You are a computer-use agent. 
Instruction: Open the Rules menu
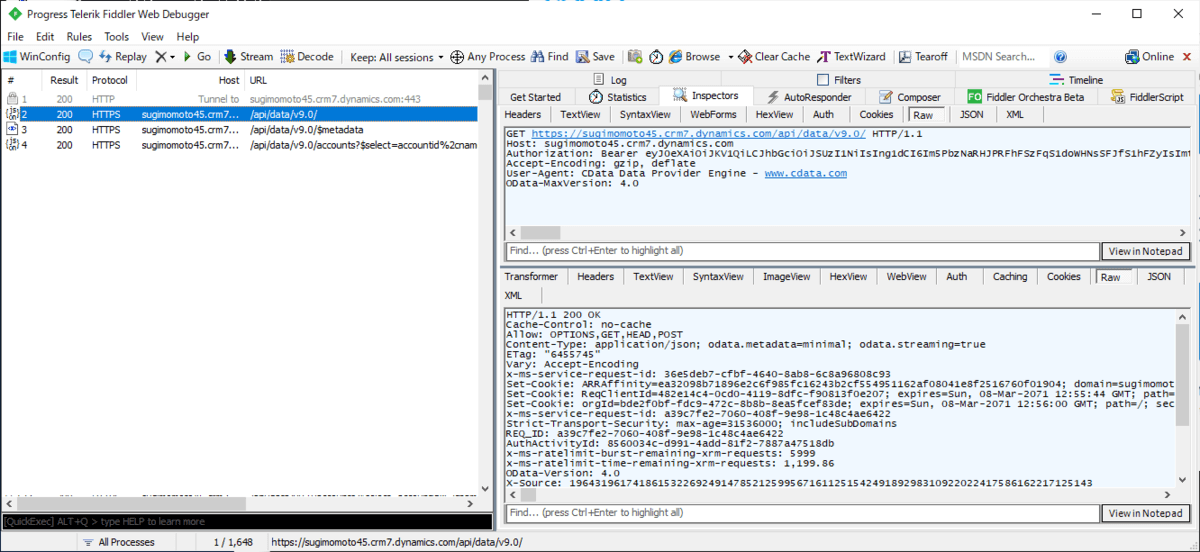point(79,37)
